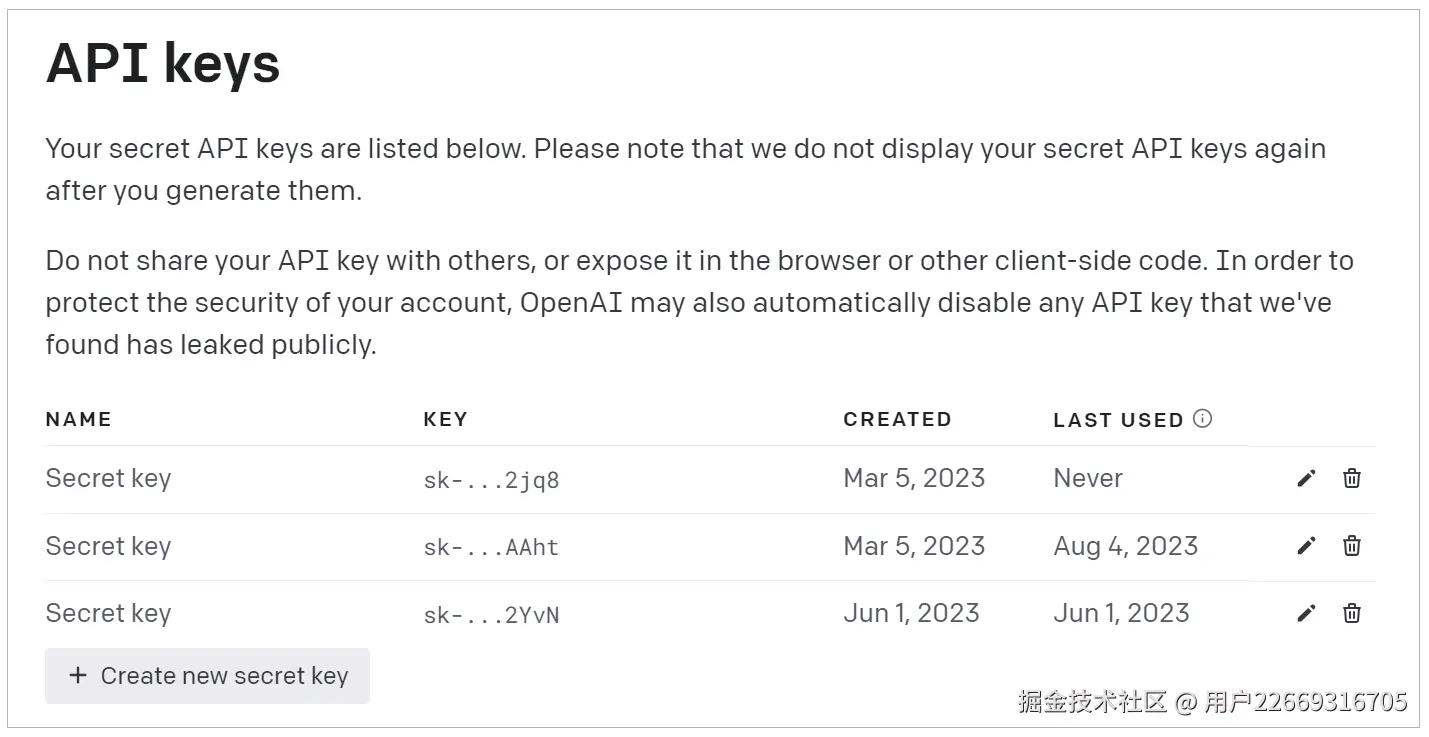1429x737 pixels.
Task: Click the Never last-used value
Action: [1088, 478]
